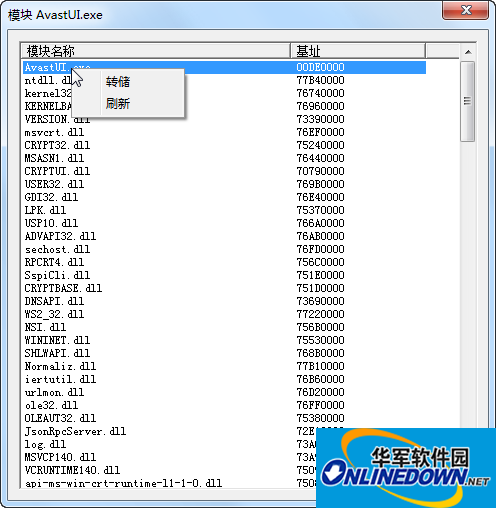Viewport: 496px width, 508px height.
Task: Click base address 76740000
Action: [320, 93]
